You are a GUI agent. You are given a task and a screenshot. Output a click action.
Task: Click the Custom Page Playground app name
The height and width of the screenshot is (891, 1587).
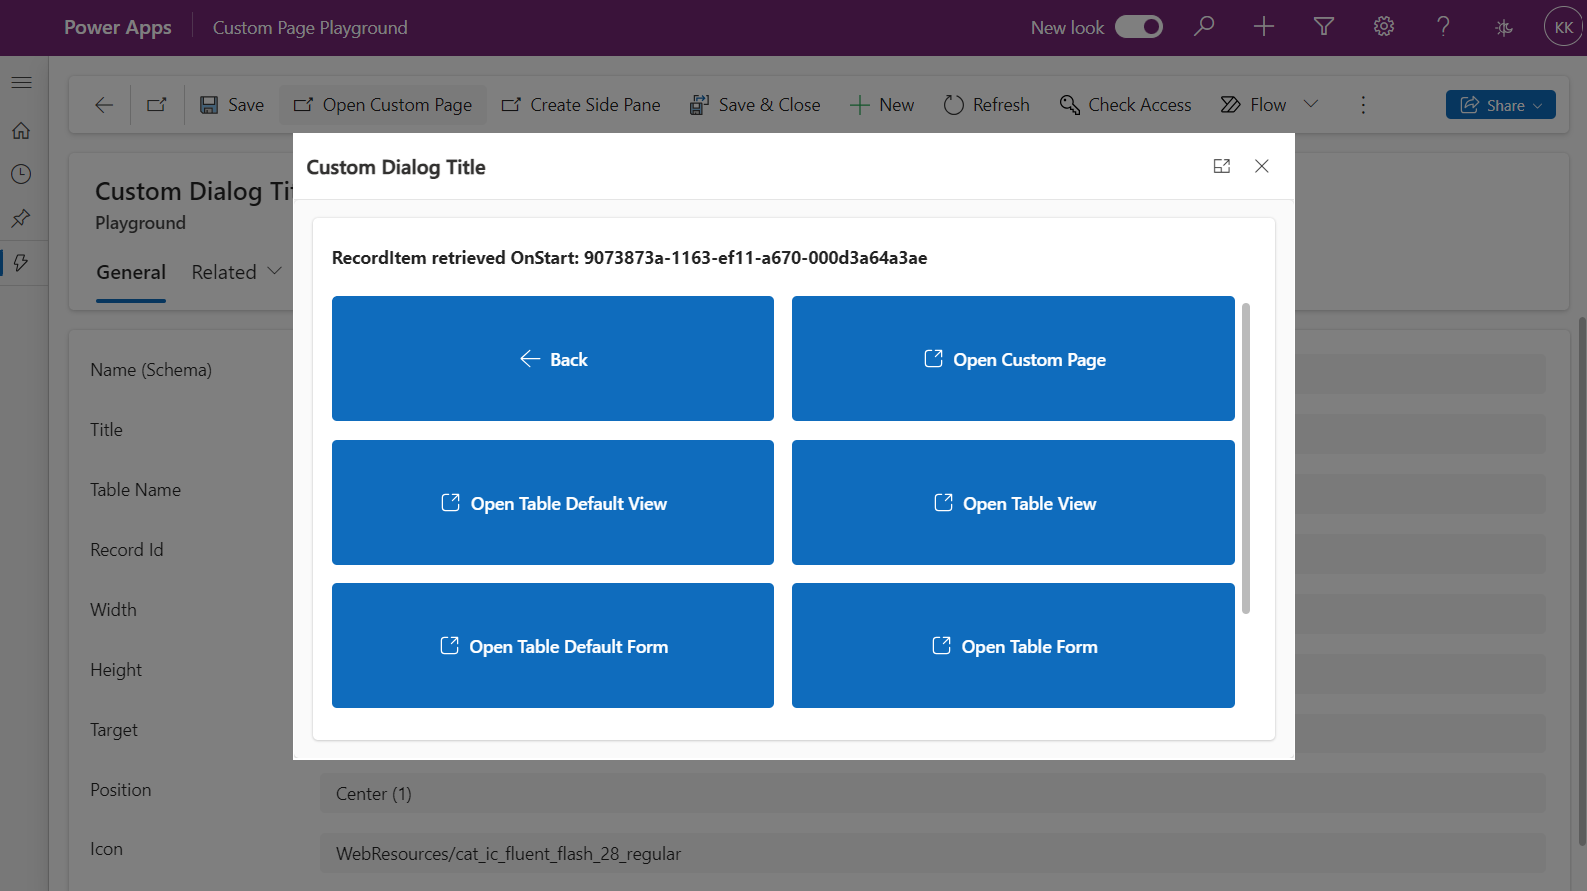(310, 28)
